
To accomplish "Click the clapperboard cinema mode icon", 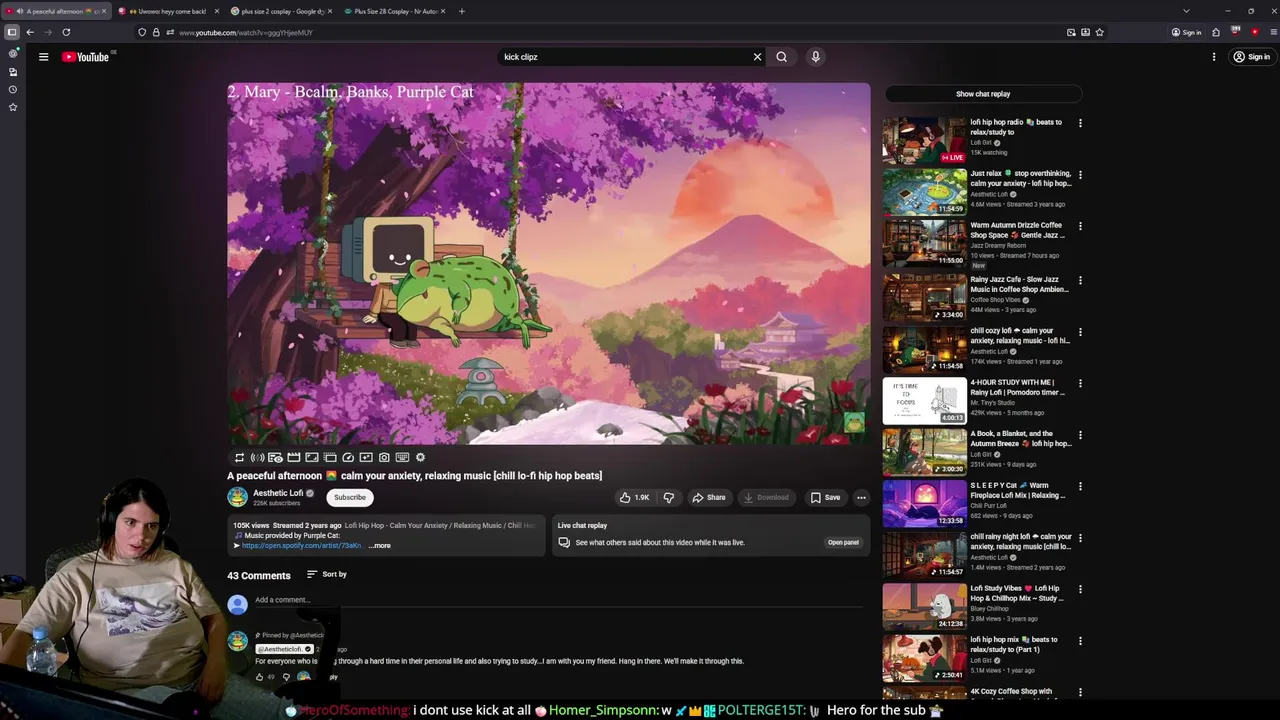I will [x=294, y=457].
